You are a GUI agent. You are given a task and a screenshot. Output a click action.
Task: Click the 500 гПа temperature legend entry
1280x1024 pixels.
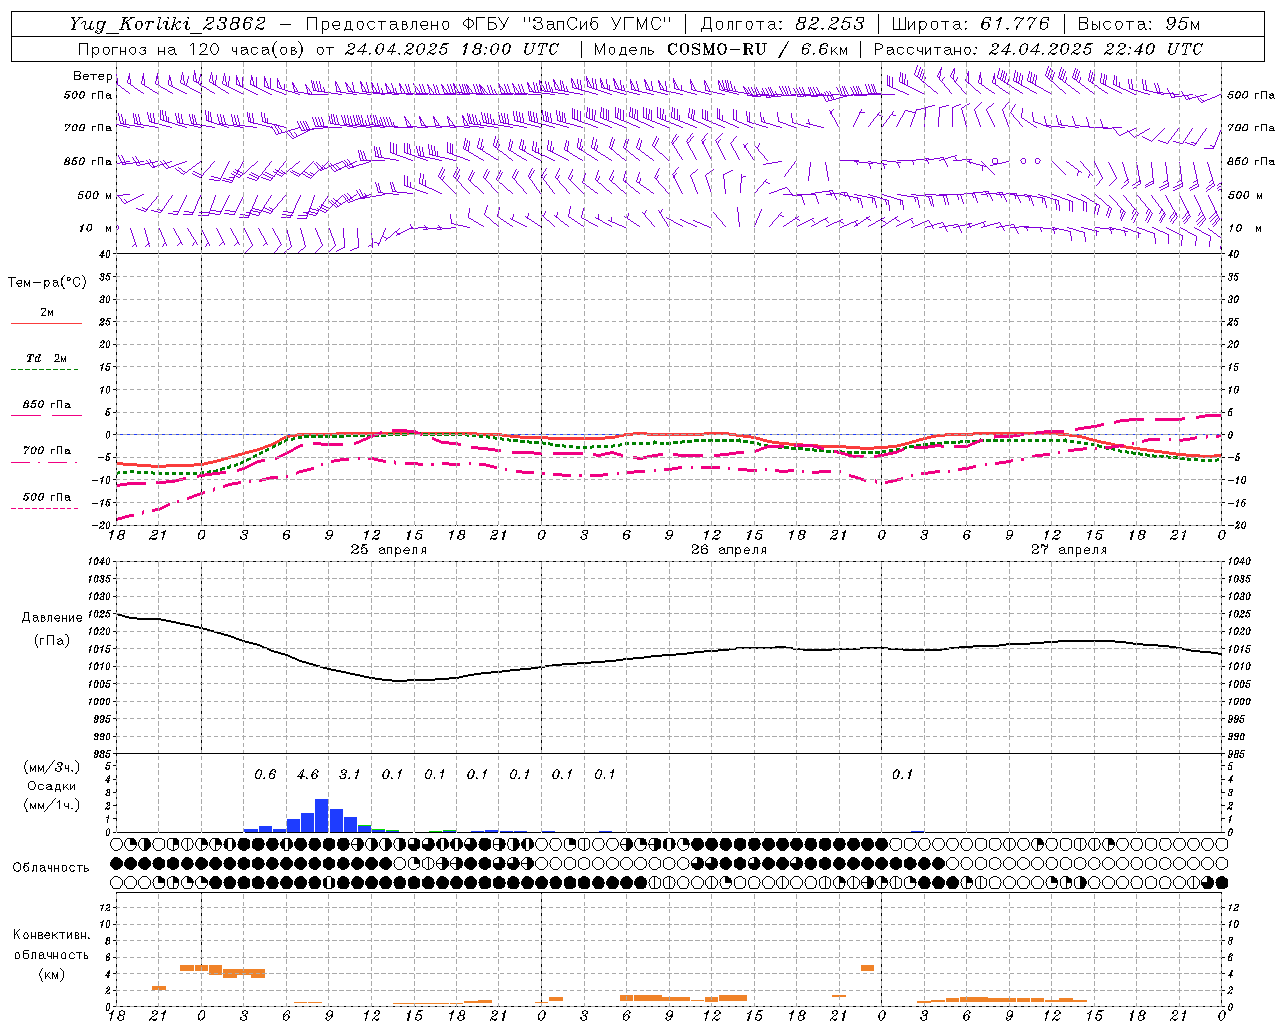(46, 497)
